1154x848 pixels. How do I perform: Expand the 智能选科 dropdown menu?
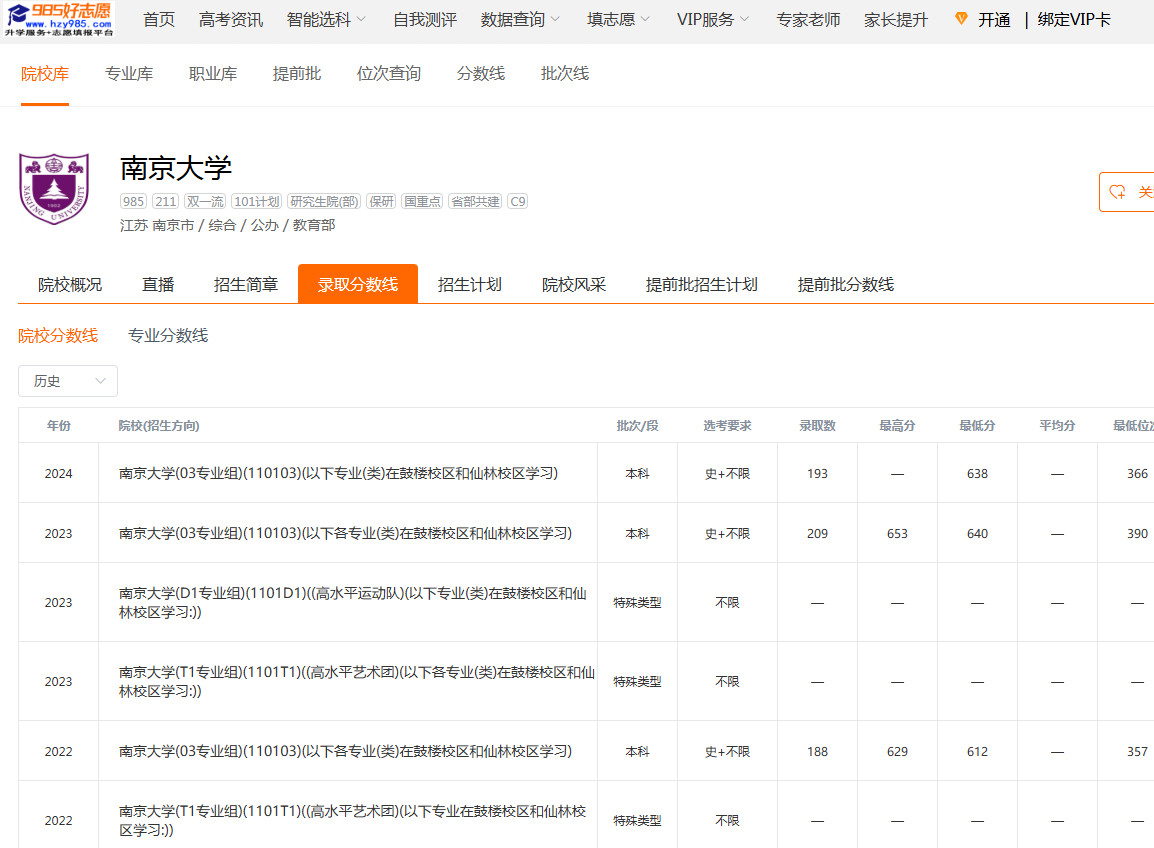[326, 20]
